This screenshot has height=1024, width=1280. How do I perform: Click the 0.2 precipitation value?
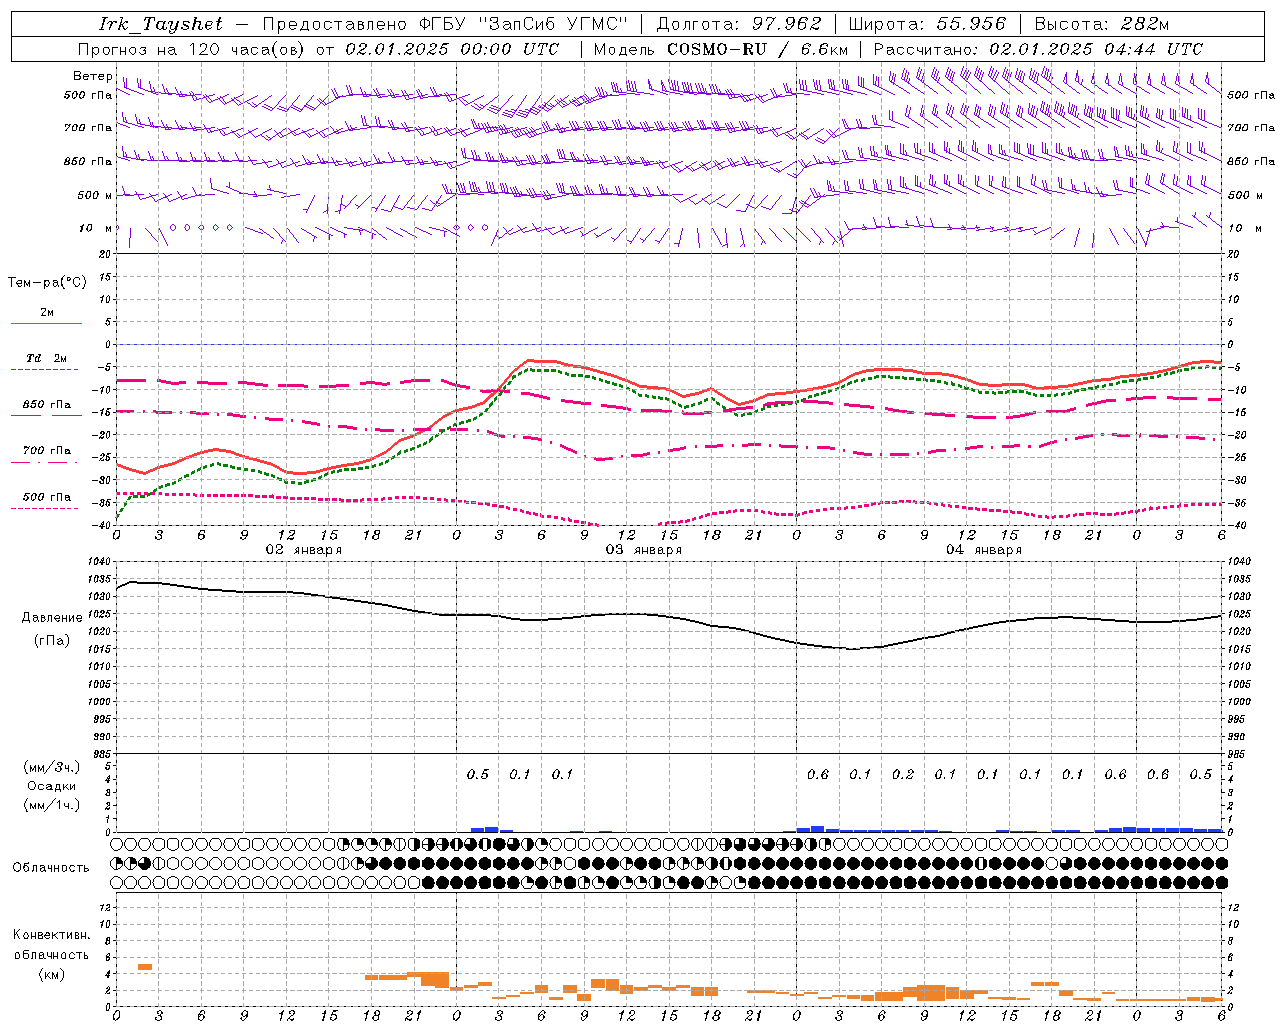point(903,774)
